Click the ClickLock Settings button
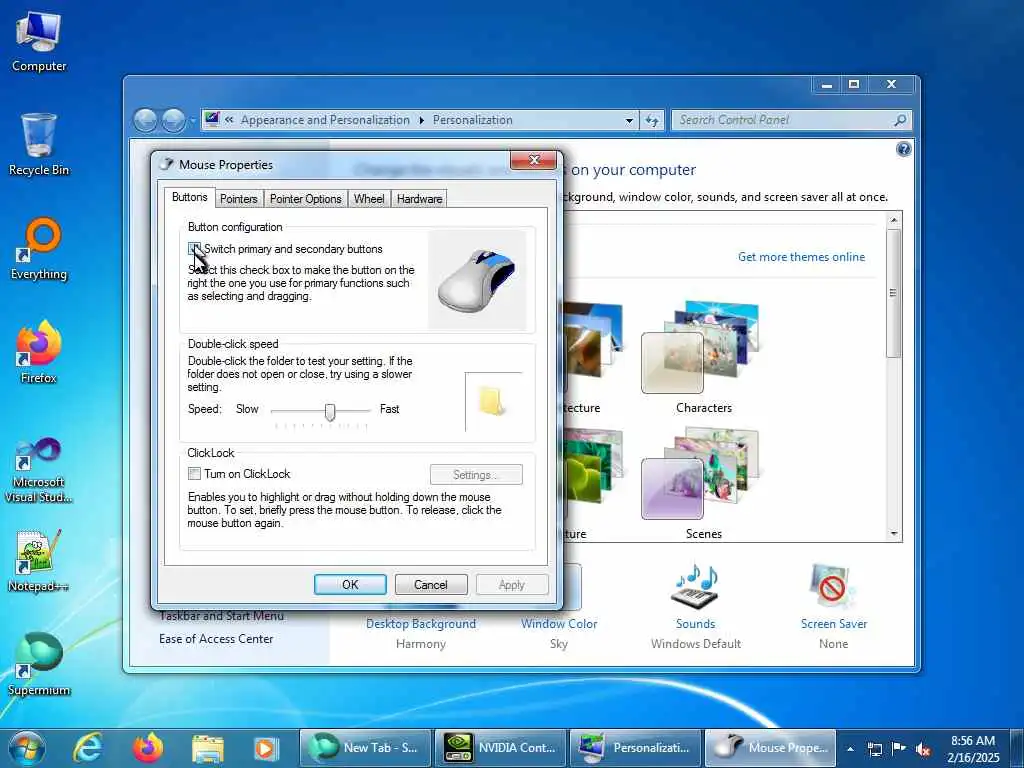Viewport: 1024px width, 768px height. pyautogui.click(x=476, y=475)
